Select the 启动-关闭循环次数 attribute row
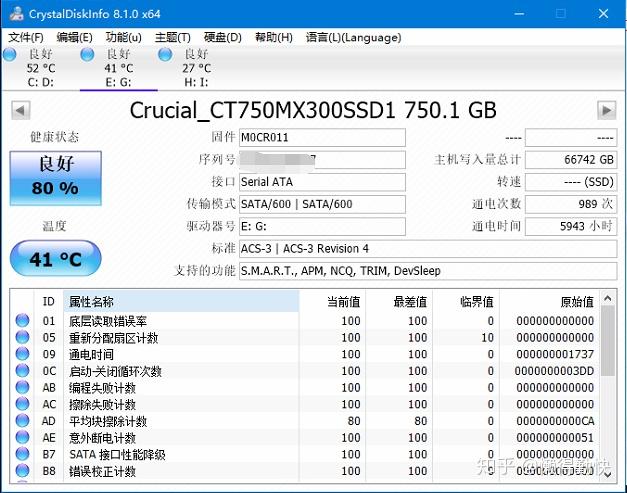Screen dimensions: 627x493 [x=305, y=371]
